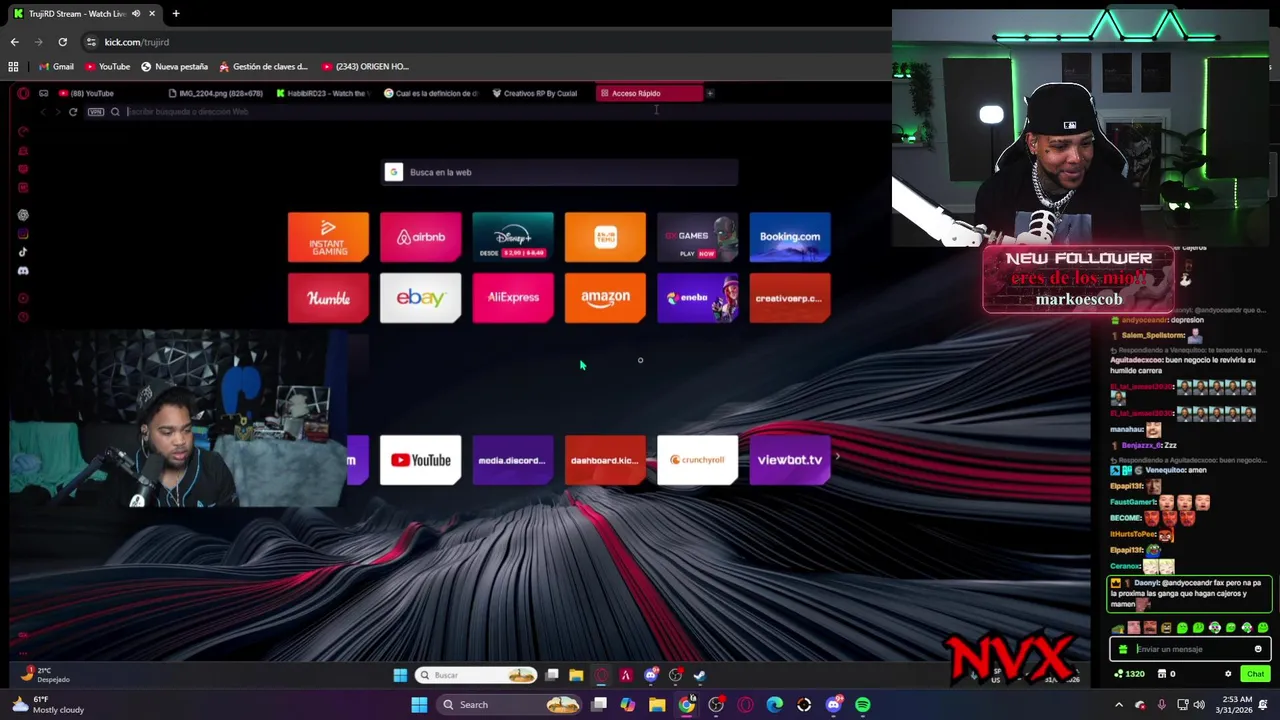Image resolution: width=1280 pixels, height=720 pixels.
Task: Open the Airbnb speed dial tile
Action: click(420, 237)
